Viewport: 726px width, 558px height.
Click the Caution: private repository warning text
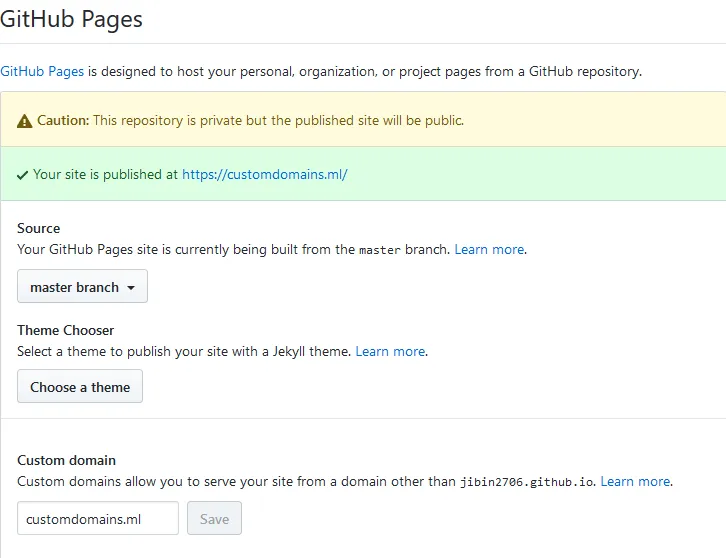tap(250, 120)
